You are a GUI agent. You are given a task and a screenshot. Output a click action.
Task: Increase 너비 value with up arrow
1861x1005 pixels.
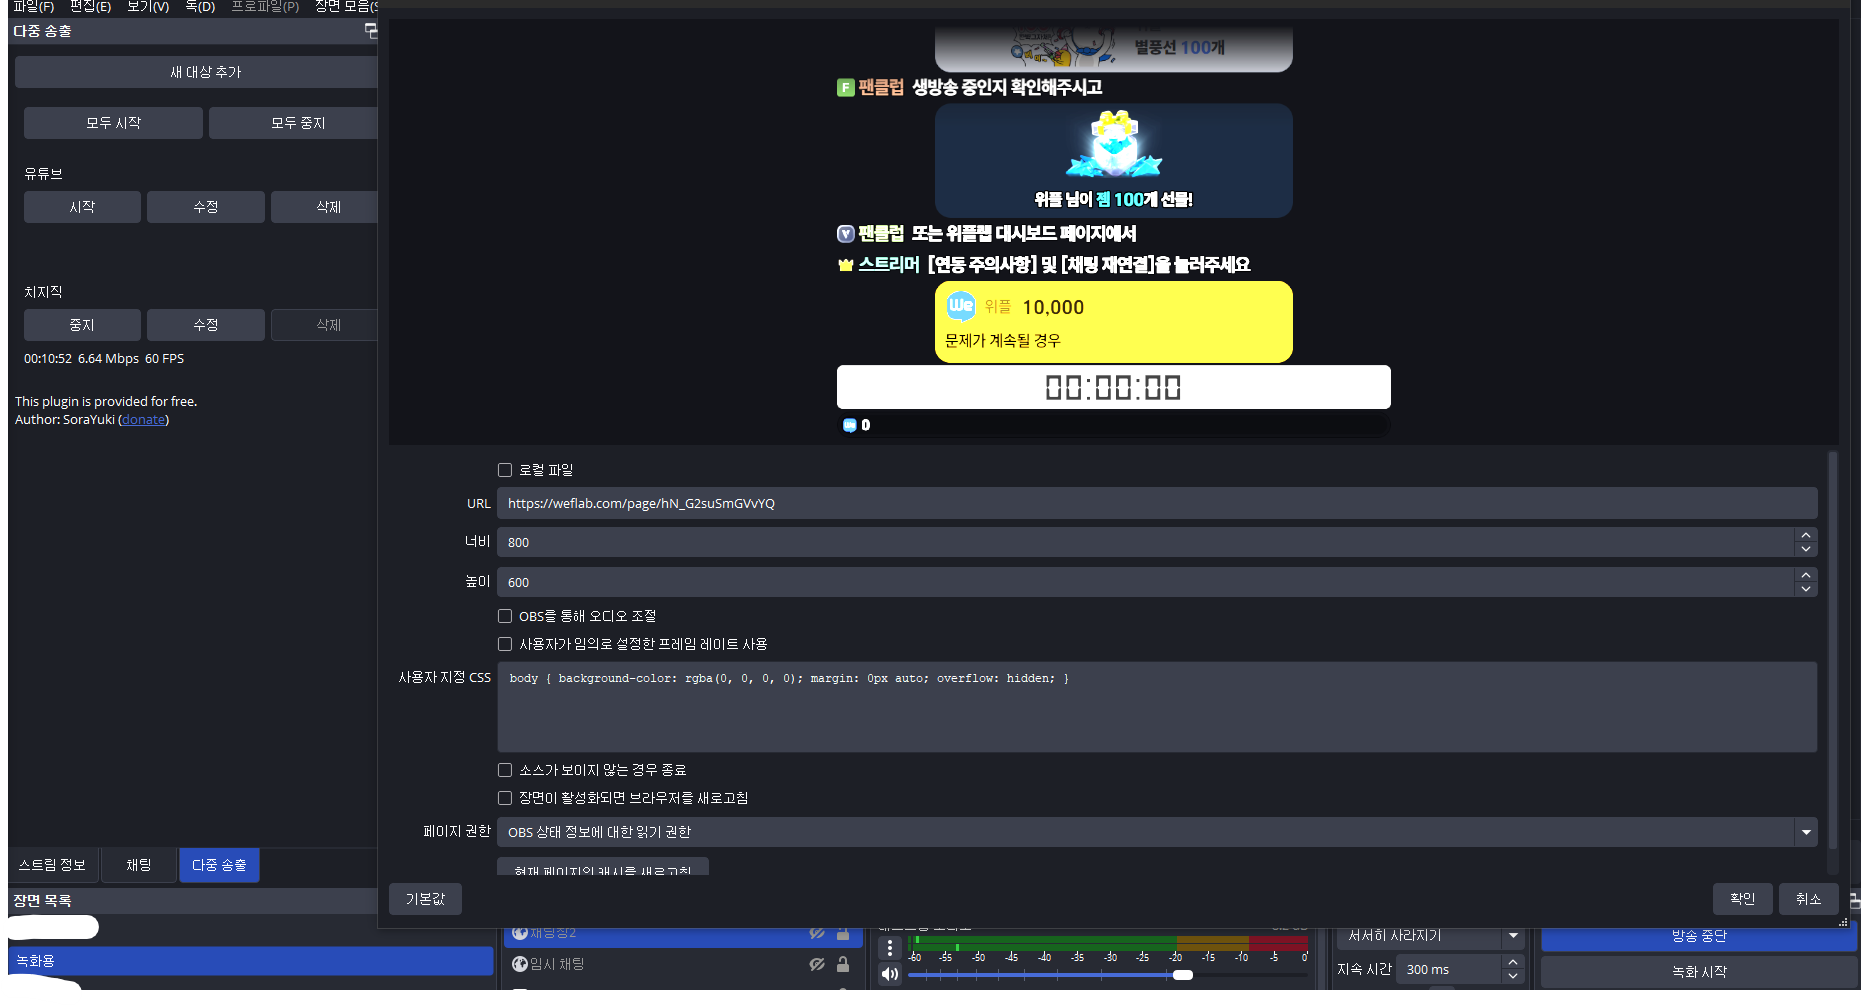pyautogui.click(x=1806, y=535)
